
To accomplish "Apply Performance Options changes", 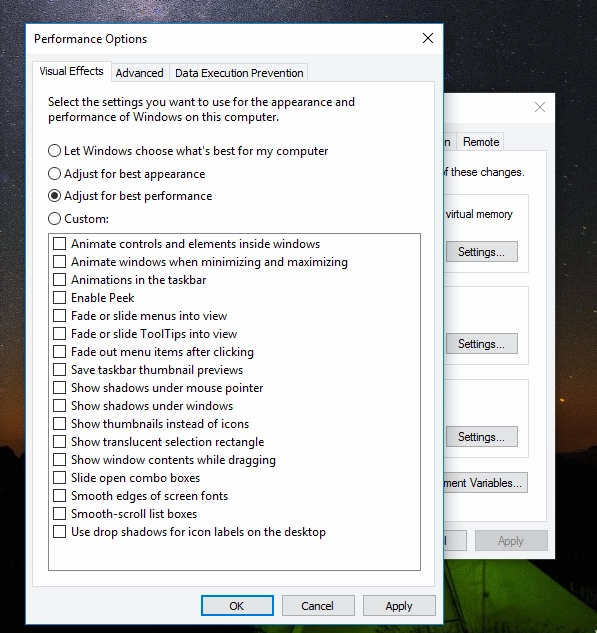I will (x=399, y=606).
